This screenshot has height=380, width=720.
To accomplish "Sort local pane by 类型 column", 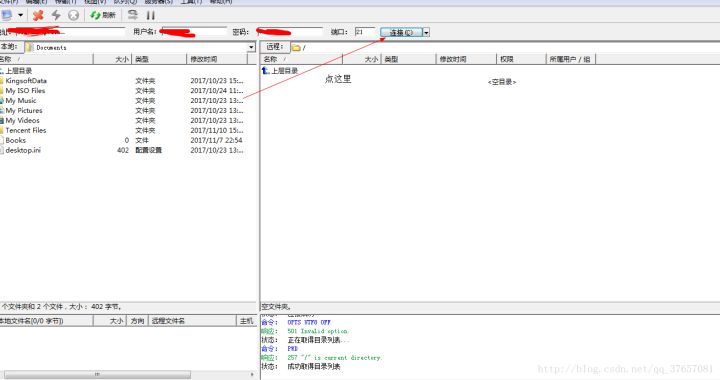I will [x=159, y=59].
